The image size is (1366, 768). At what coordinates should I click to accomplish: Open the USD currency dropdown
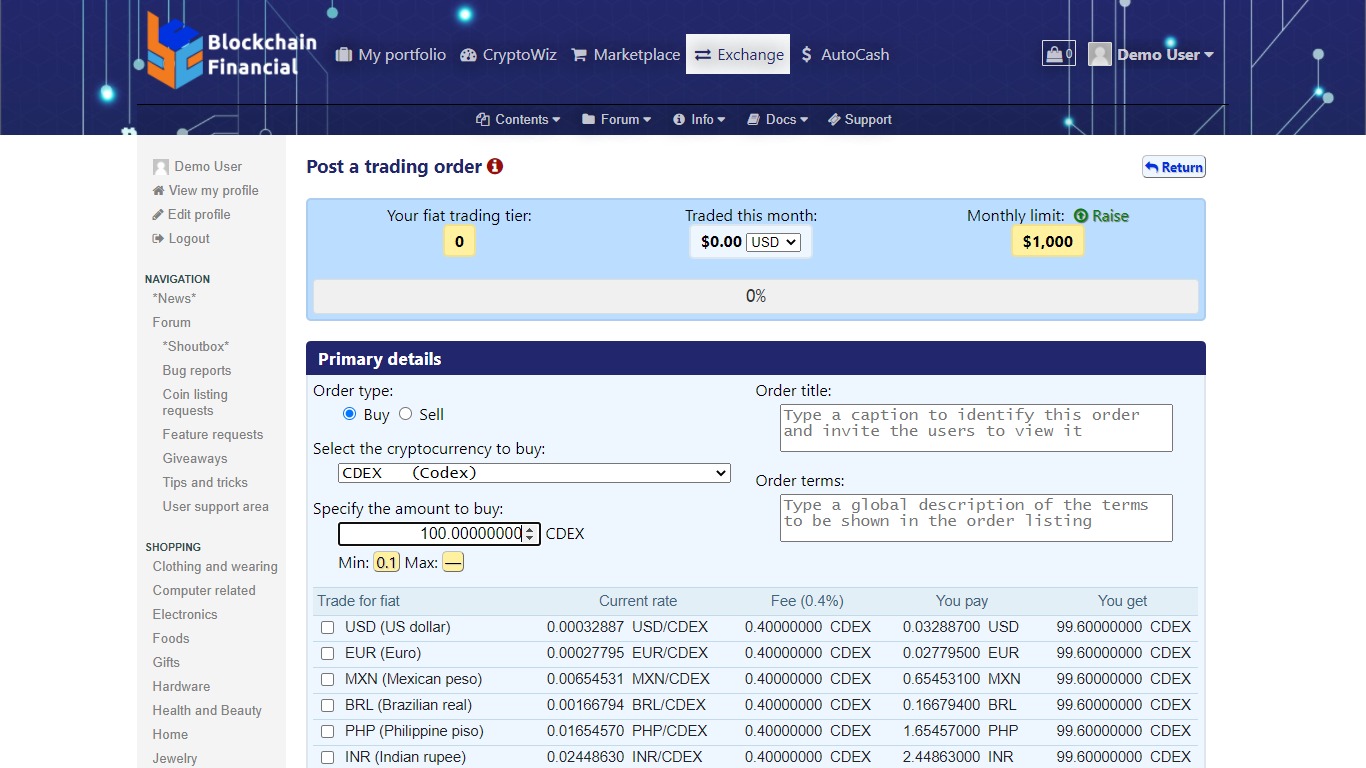tap(773, 242)
